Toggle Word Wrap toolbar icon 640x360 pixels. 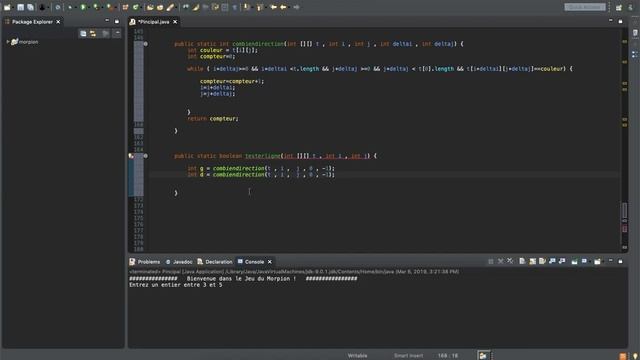point(215,7)
